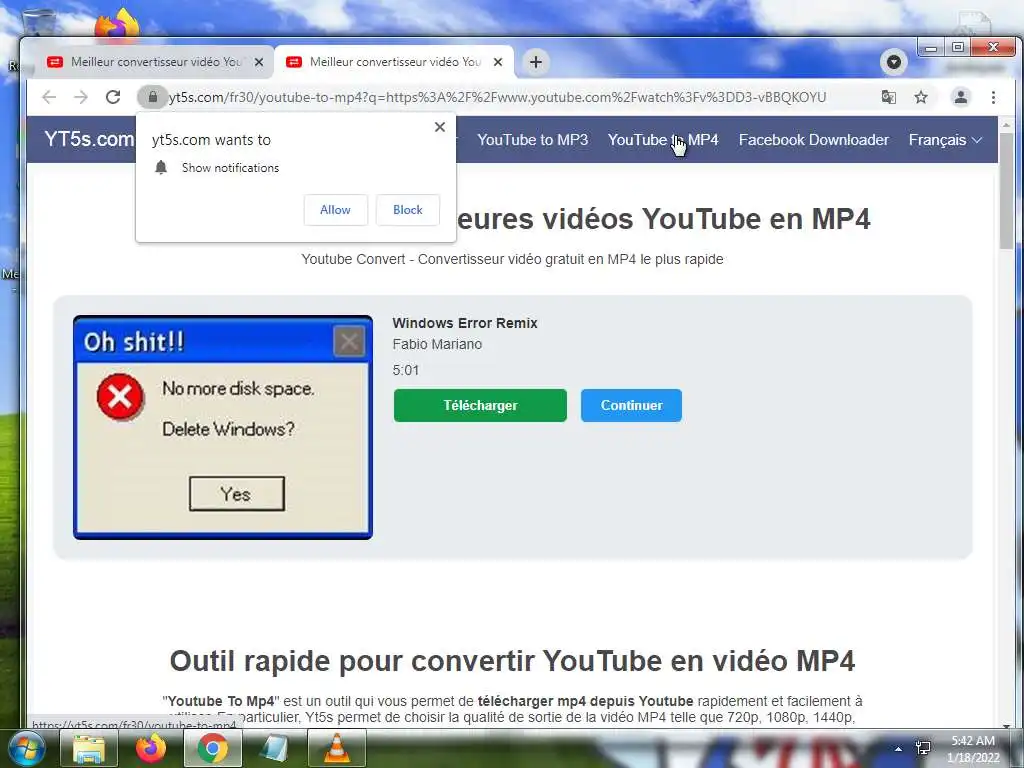The image size is (1024, 768).
Task: Dismiss the notification permission popup
Action: pyautogui.click(x=440, y=127)
